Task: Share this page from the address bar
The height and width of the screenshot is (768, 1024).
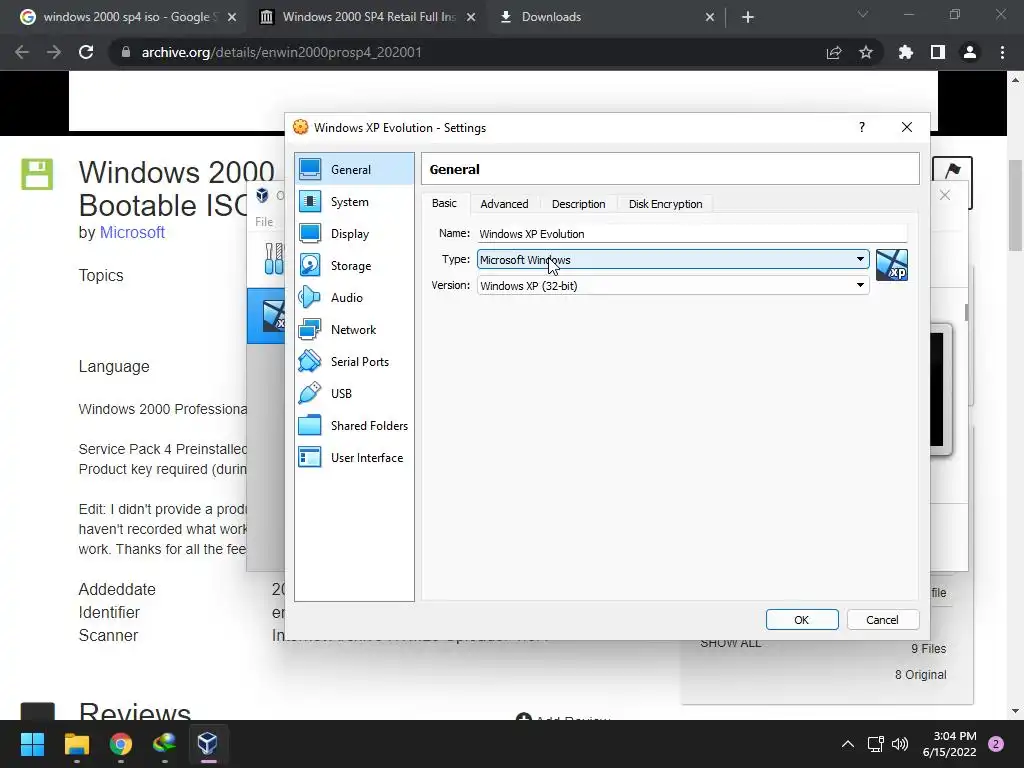Action: (x=834, y=52)
